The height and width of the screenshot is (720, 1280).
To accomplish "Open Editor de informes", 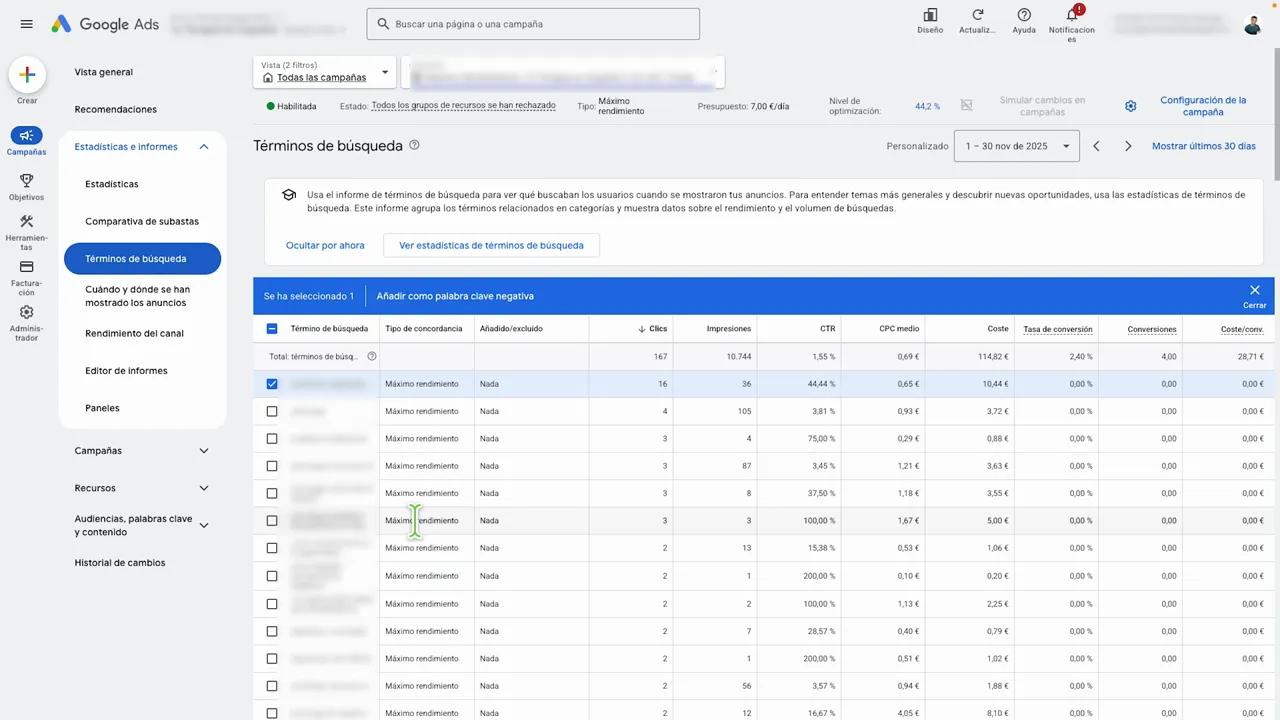I will [126, 371].
